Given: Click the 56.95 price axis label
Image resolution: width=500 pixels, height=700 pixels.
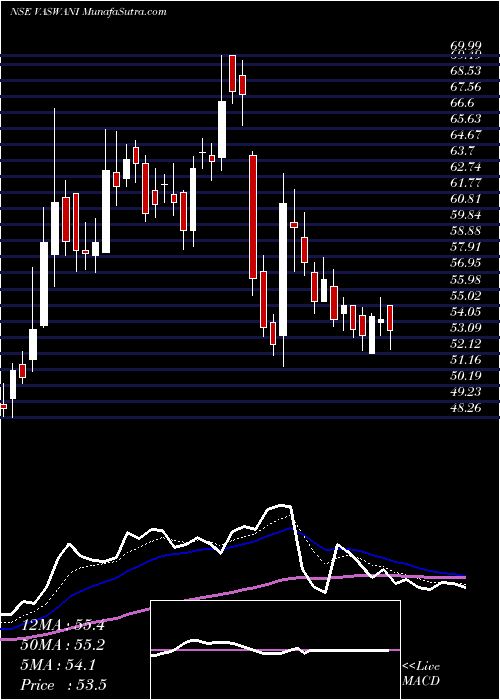Looking at the screenshot, I should 466,263.
